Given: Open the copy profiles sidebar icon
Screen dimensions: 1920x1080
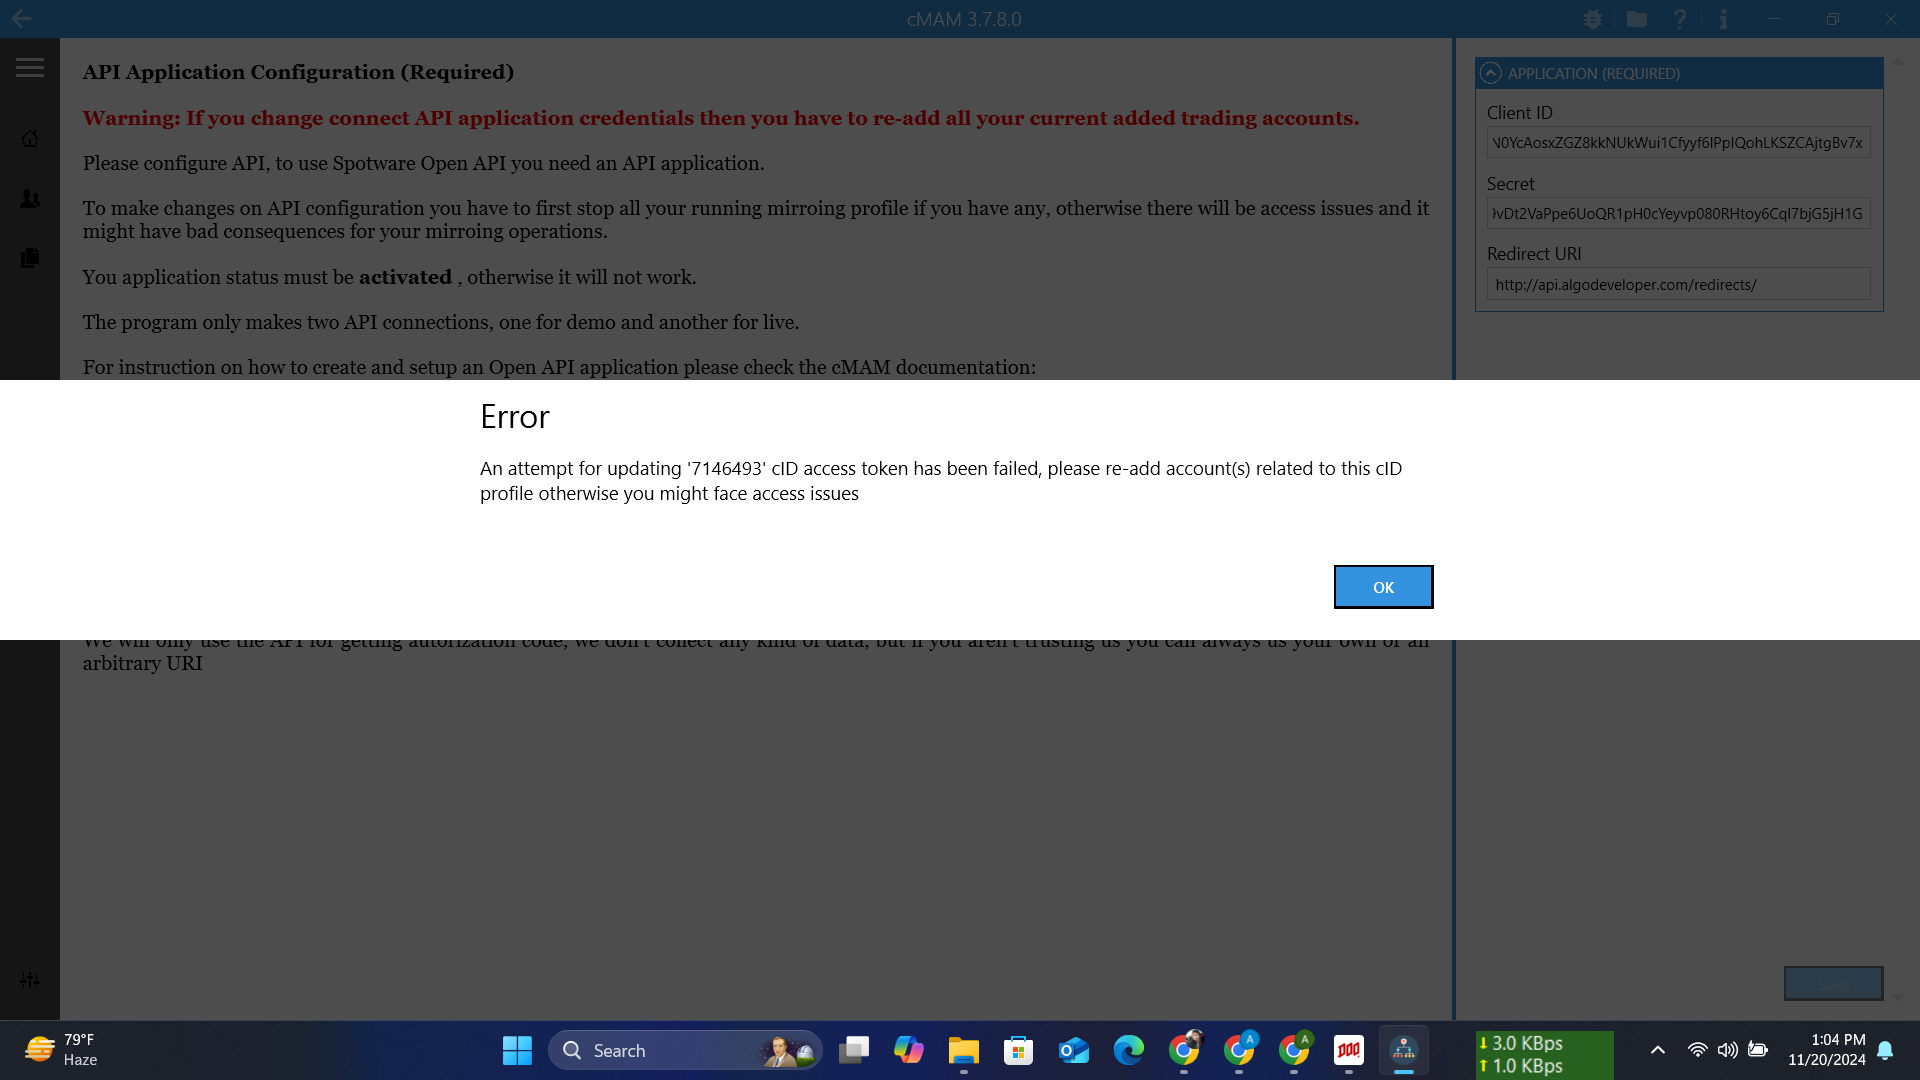Looking at the screenshot, I should 30,258.
